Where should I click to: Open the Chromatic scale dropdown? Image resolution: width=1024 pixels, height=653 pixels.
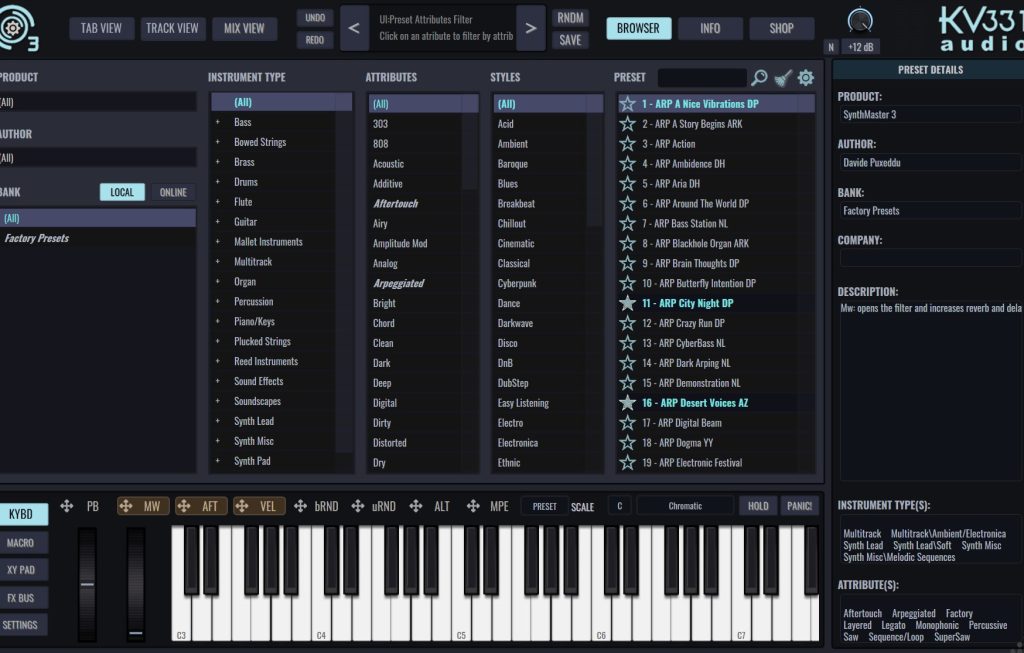[x=685, y=506]
